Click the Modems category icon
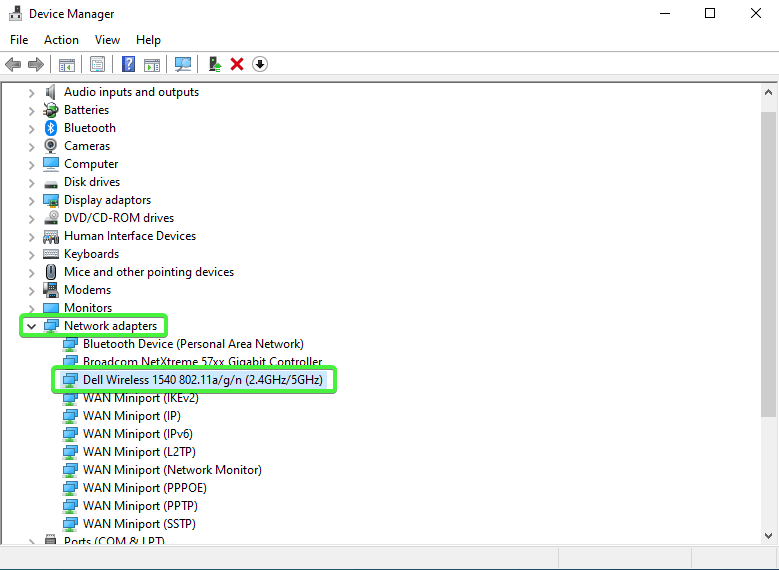The width and height of the screenshot is (779, 570). point(51,290)
